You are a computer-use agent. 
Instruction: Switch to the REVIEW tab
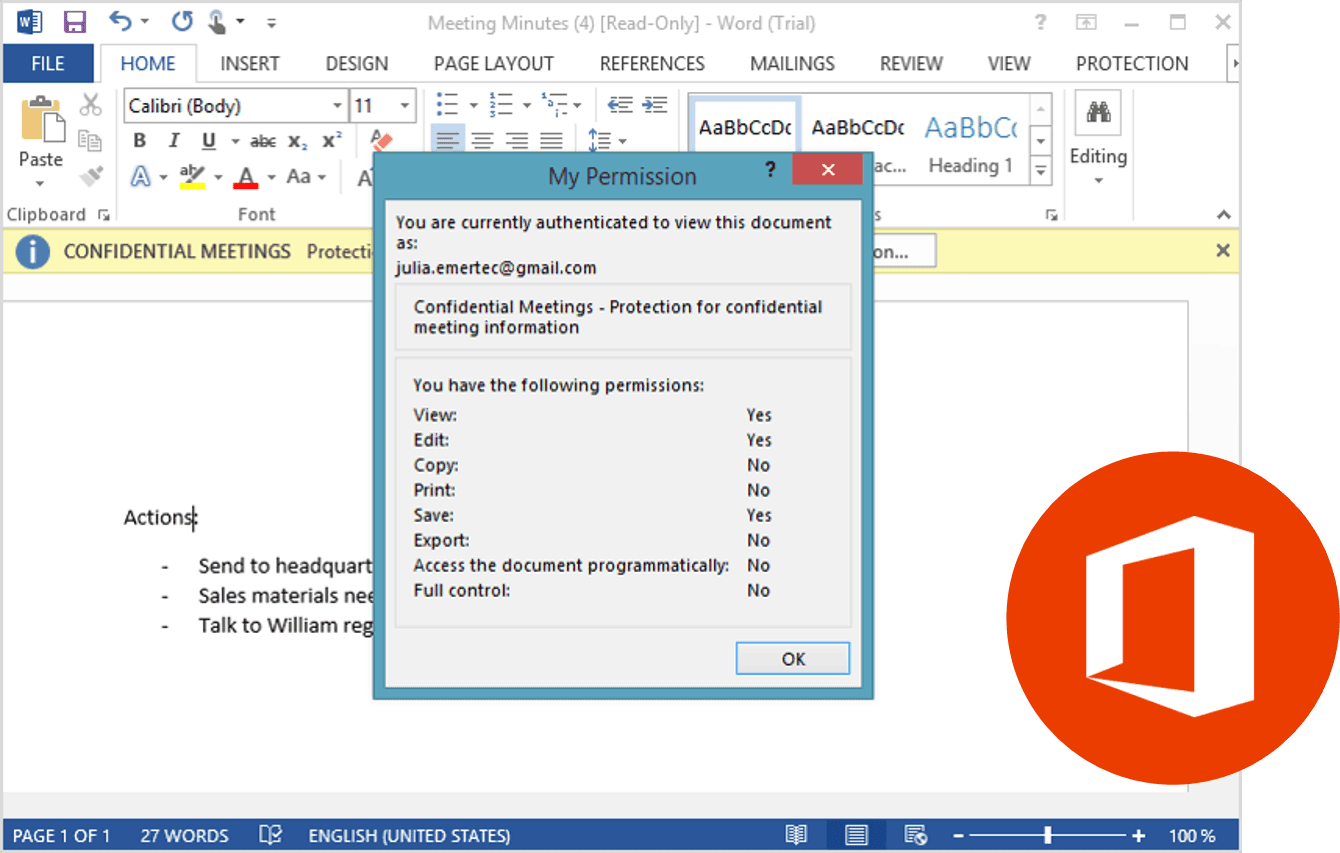pyautogui.click(x=911, y=63)
